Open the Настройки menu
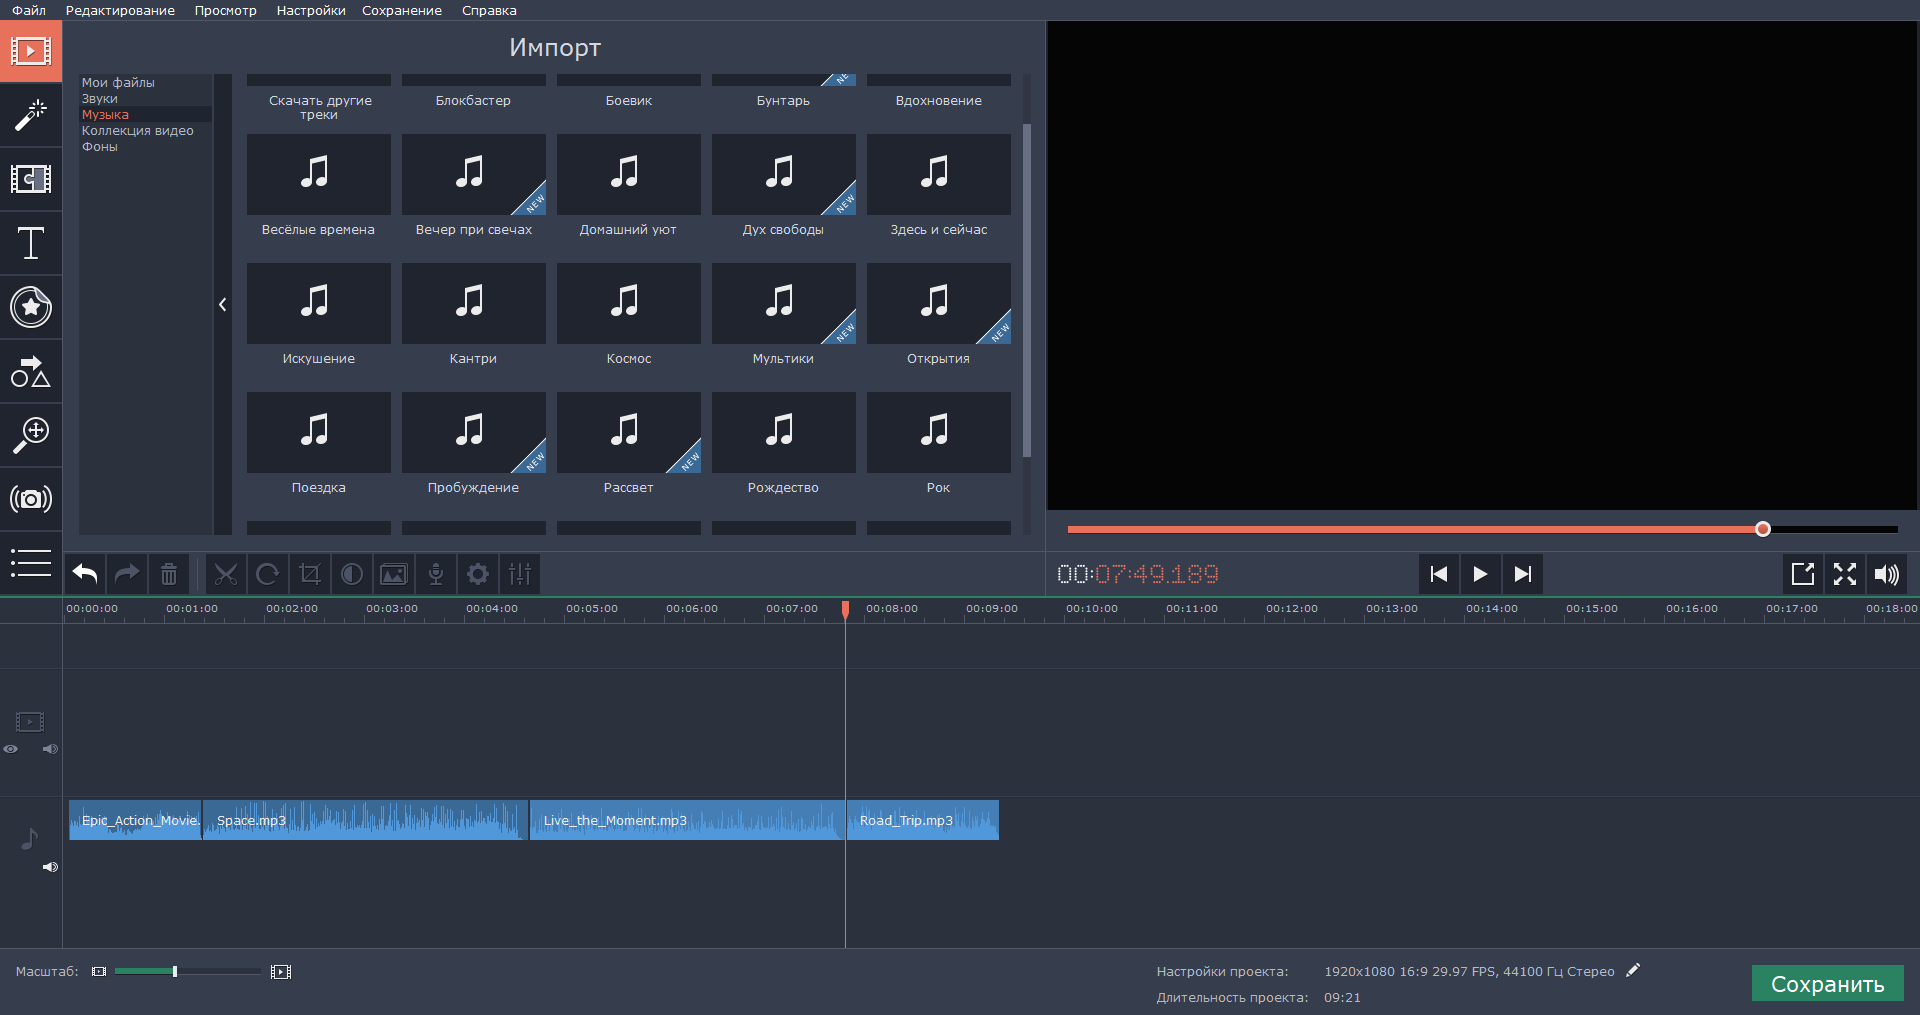Viewport: 1920px width, 1015px height. pyautogui.click(x=311, y=10)
